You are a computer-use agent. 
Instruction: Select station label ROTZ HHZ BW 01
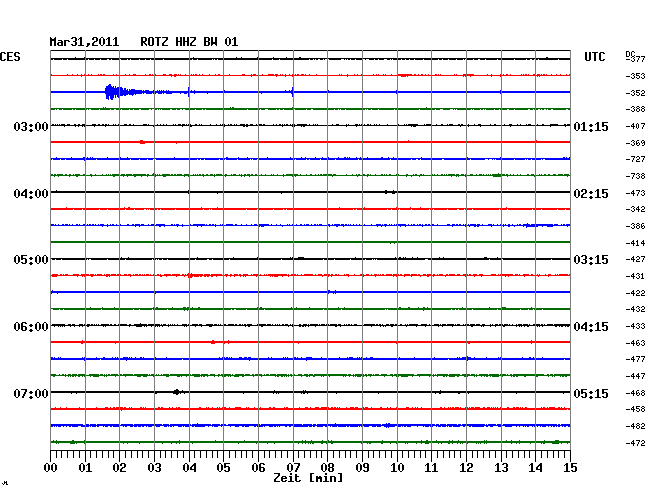point(189,42)
